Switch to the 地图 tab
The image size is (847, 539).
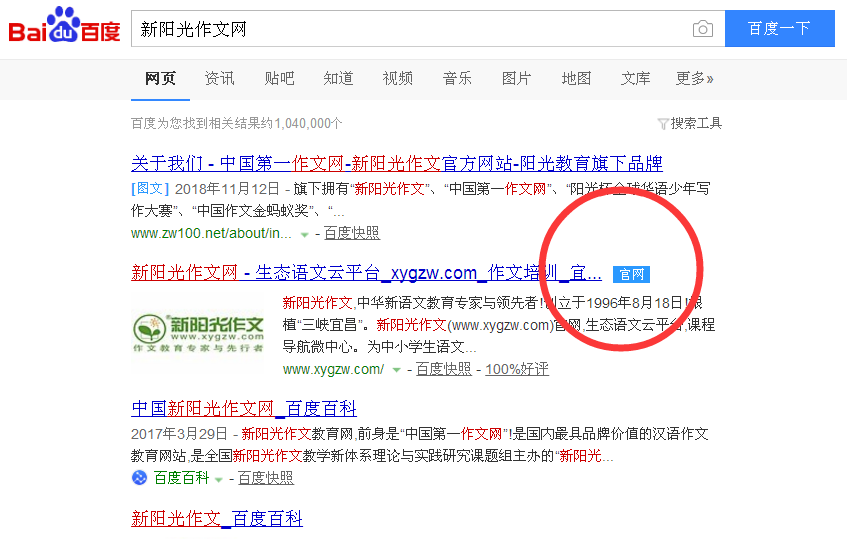[x=576, y=78]
